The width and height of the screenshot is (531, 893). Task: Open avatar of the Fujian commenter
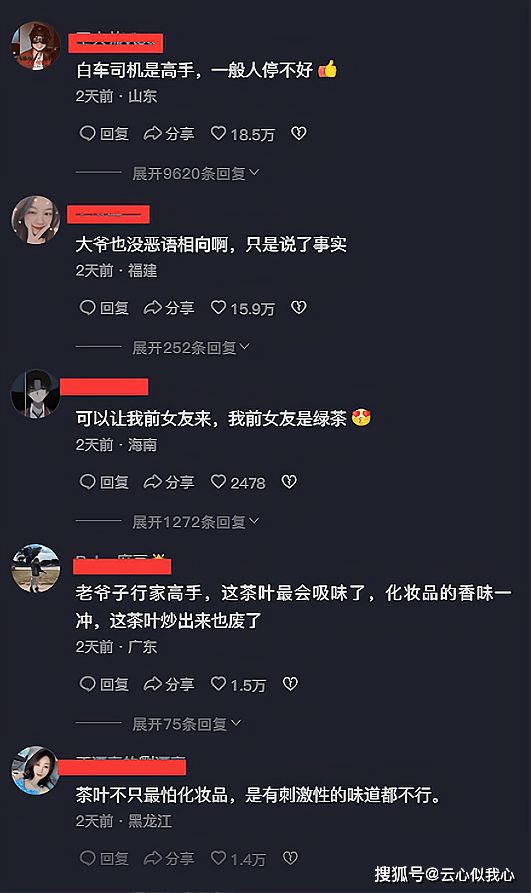[x=36, y=220]
